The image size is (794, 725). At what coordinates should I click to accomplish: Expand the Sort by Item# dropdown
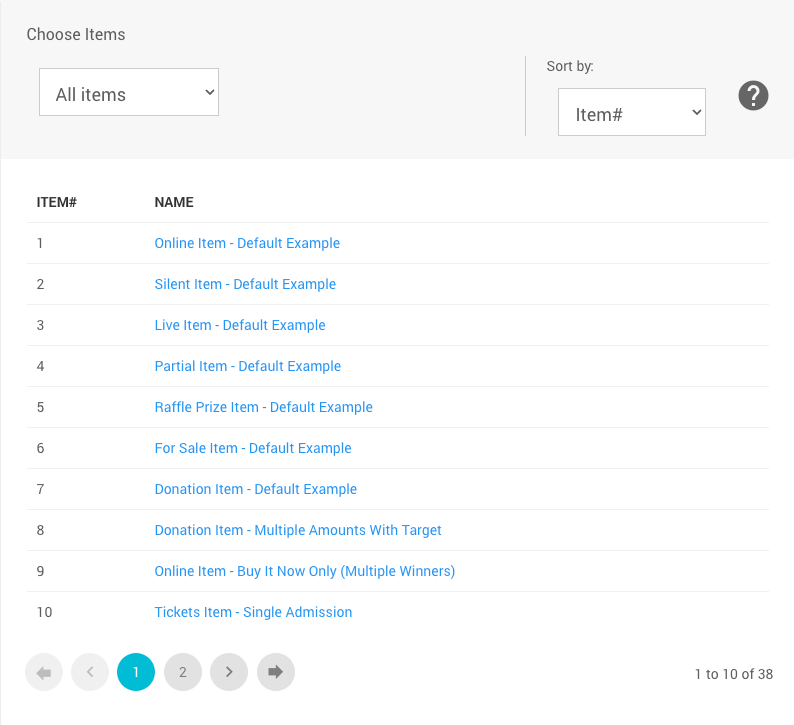click(x=632, y=114)
